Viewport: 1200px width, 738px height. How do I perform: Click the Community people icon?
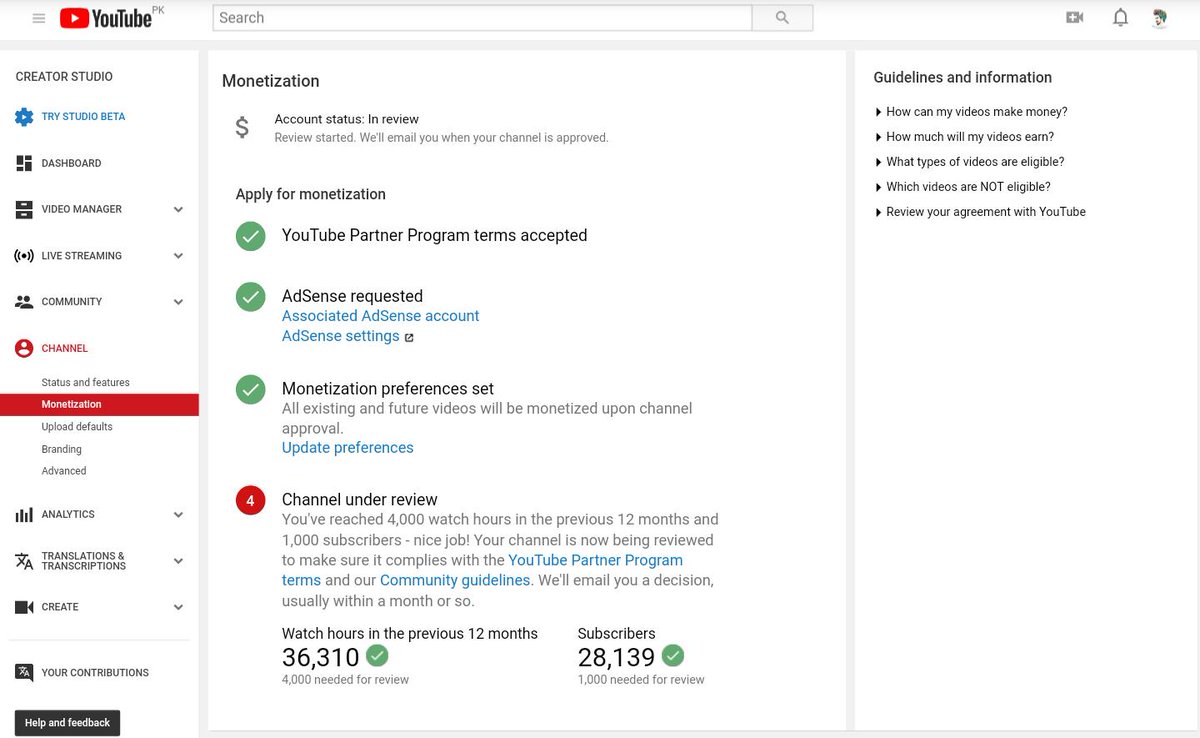24,302
